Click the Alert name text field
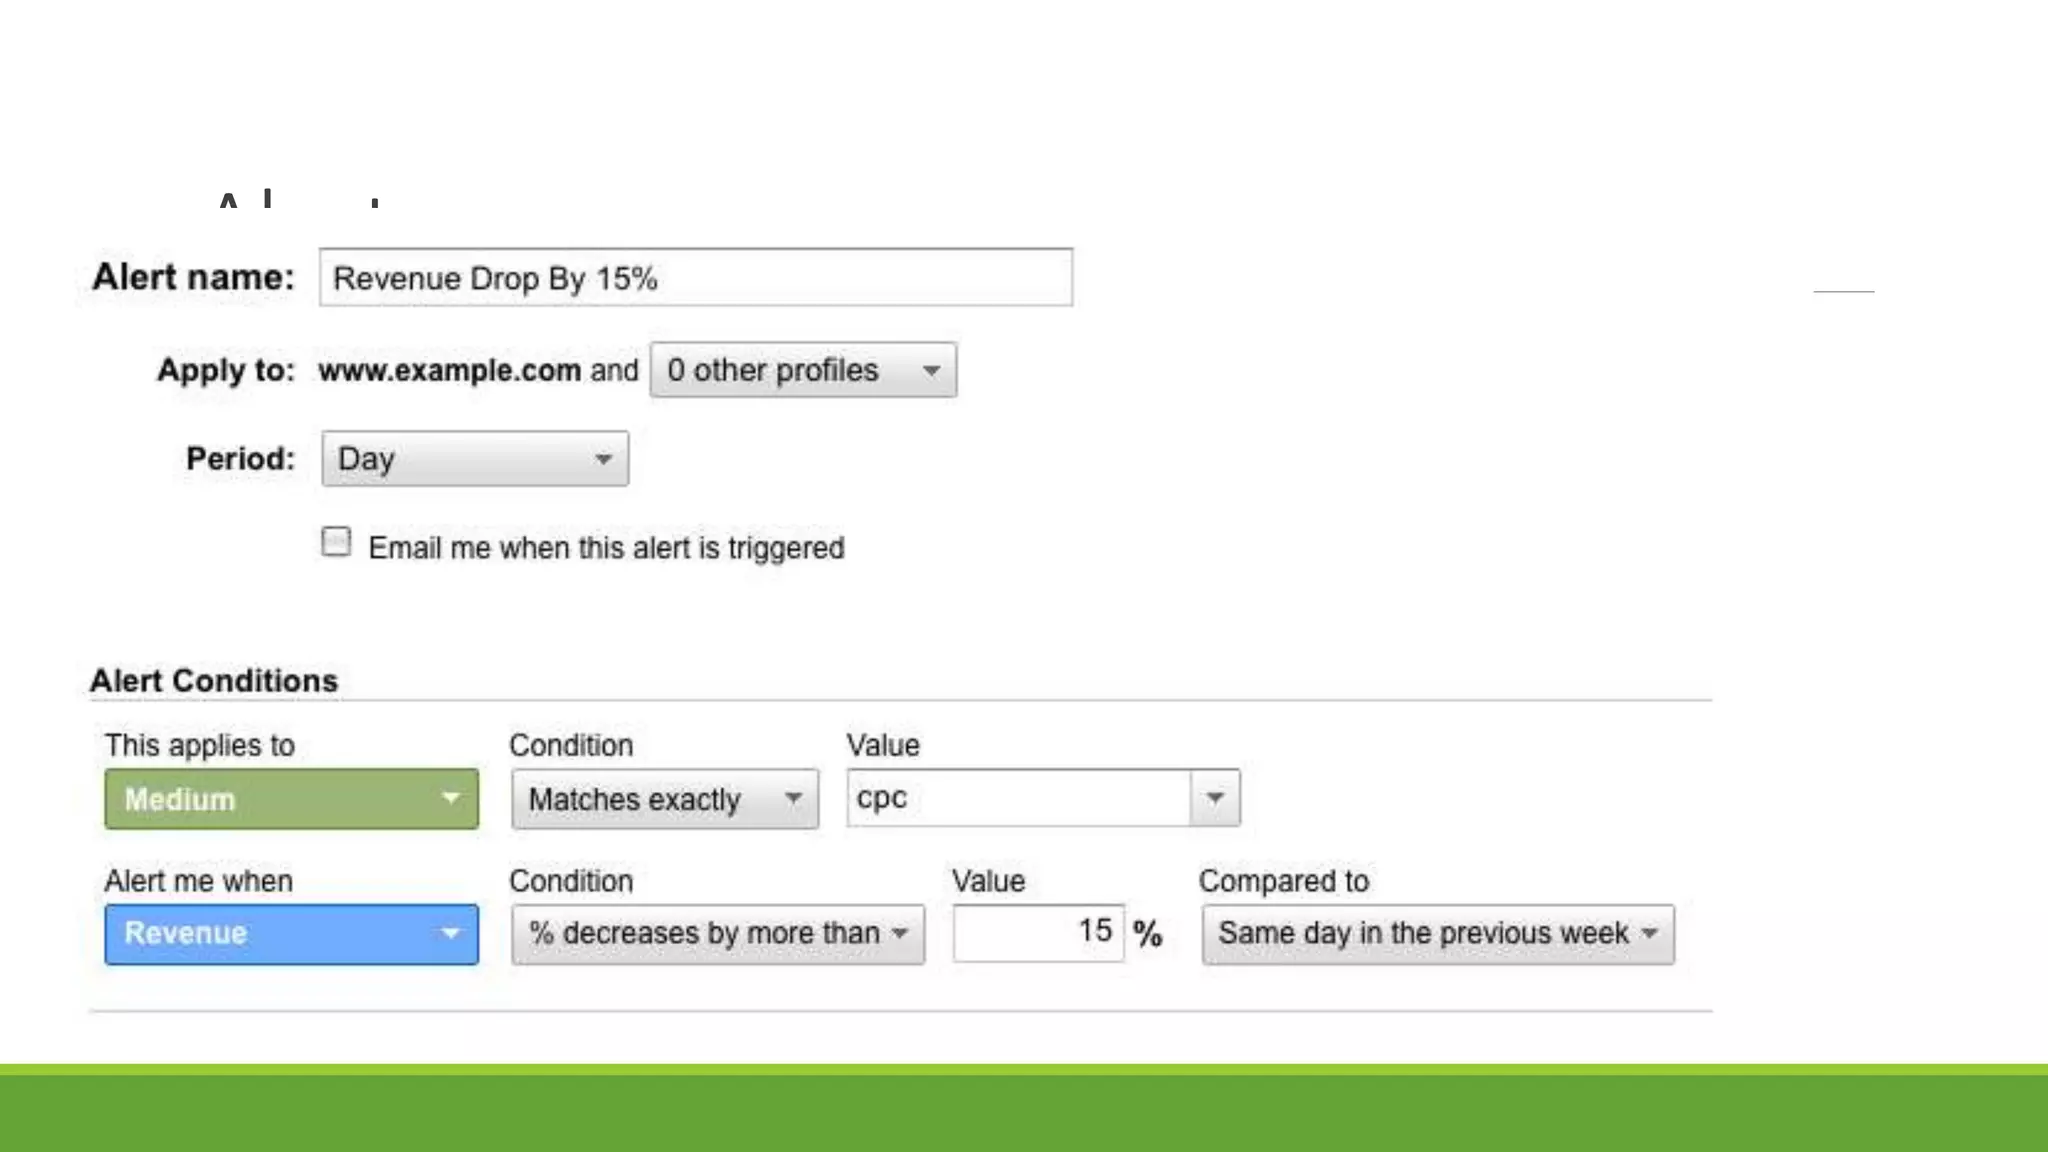 click(x=695, y=278)
